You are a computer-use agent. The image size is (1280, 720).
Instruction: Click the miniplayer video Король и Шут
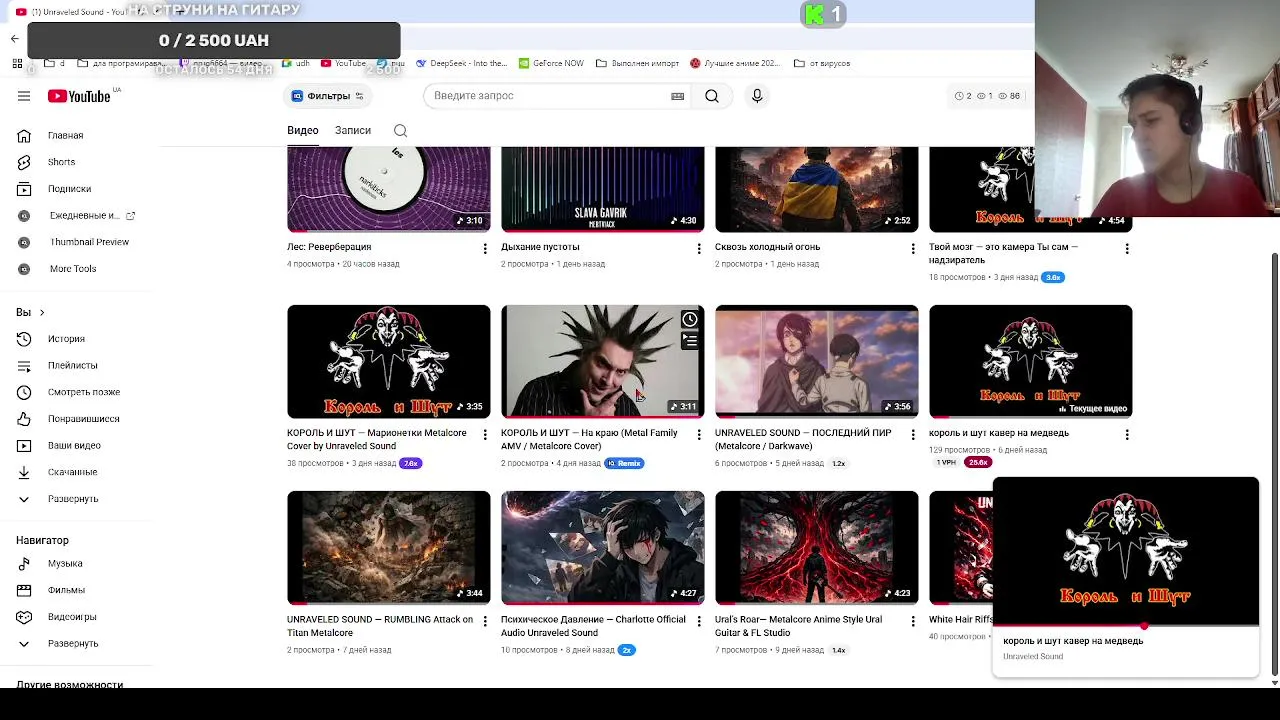click(1126, 551)
